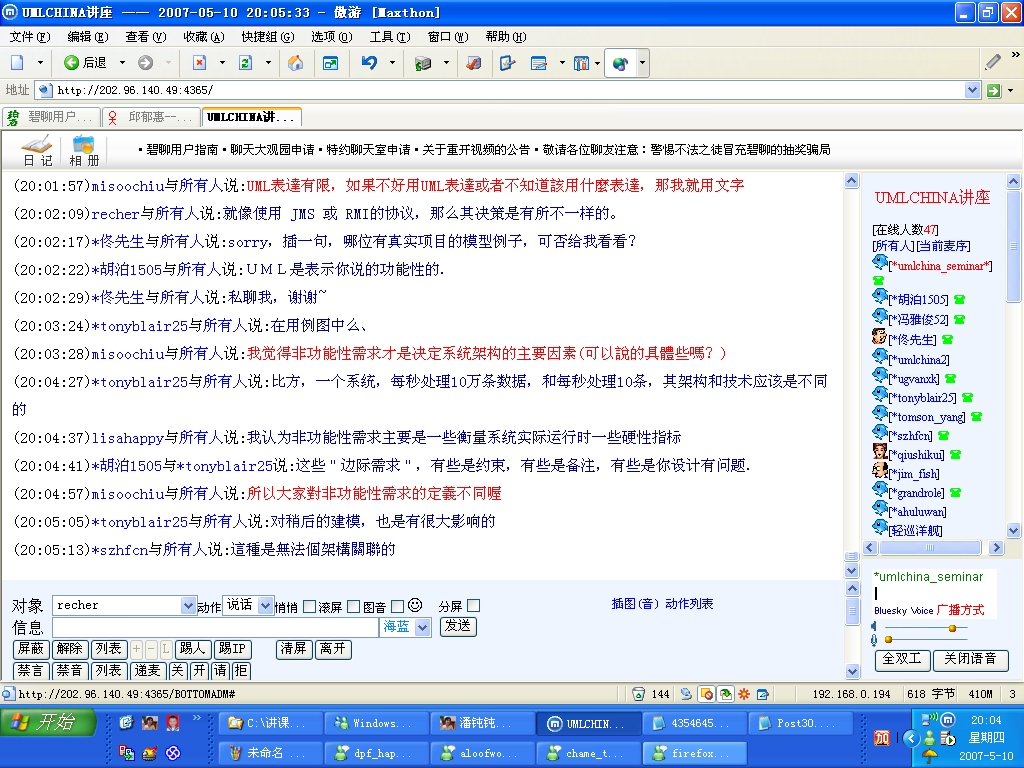Click the microphone icon in voice panel
Viewport: 1024px width, 768px height.
pyautogui.click(x=874, y=639)
